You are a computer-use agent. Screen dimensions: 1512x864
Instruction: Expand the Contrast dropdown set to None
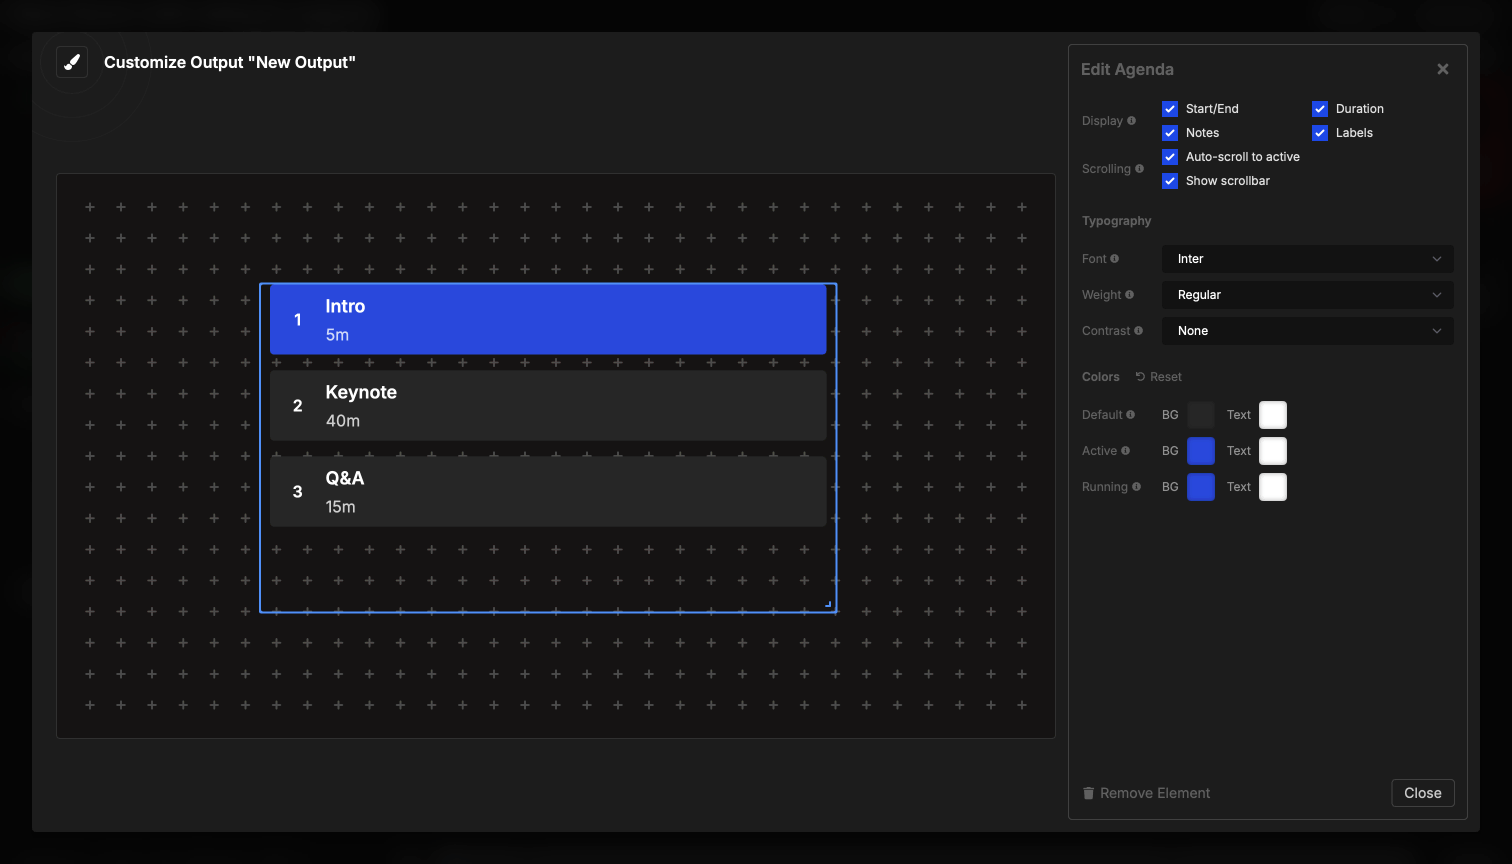(1307, 331)
